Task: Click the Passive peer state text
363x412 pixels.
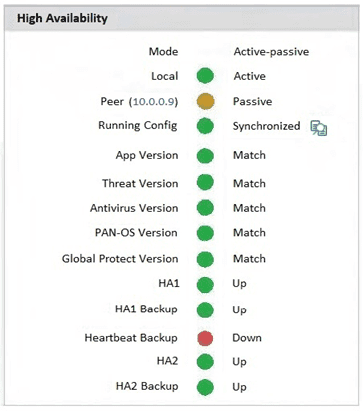Action: (252, 101)
